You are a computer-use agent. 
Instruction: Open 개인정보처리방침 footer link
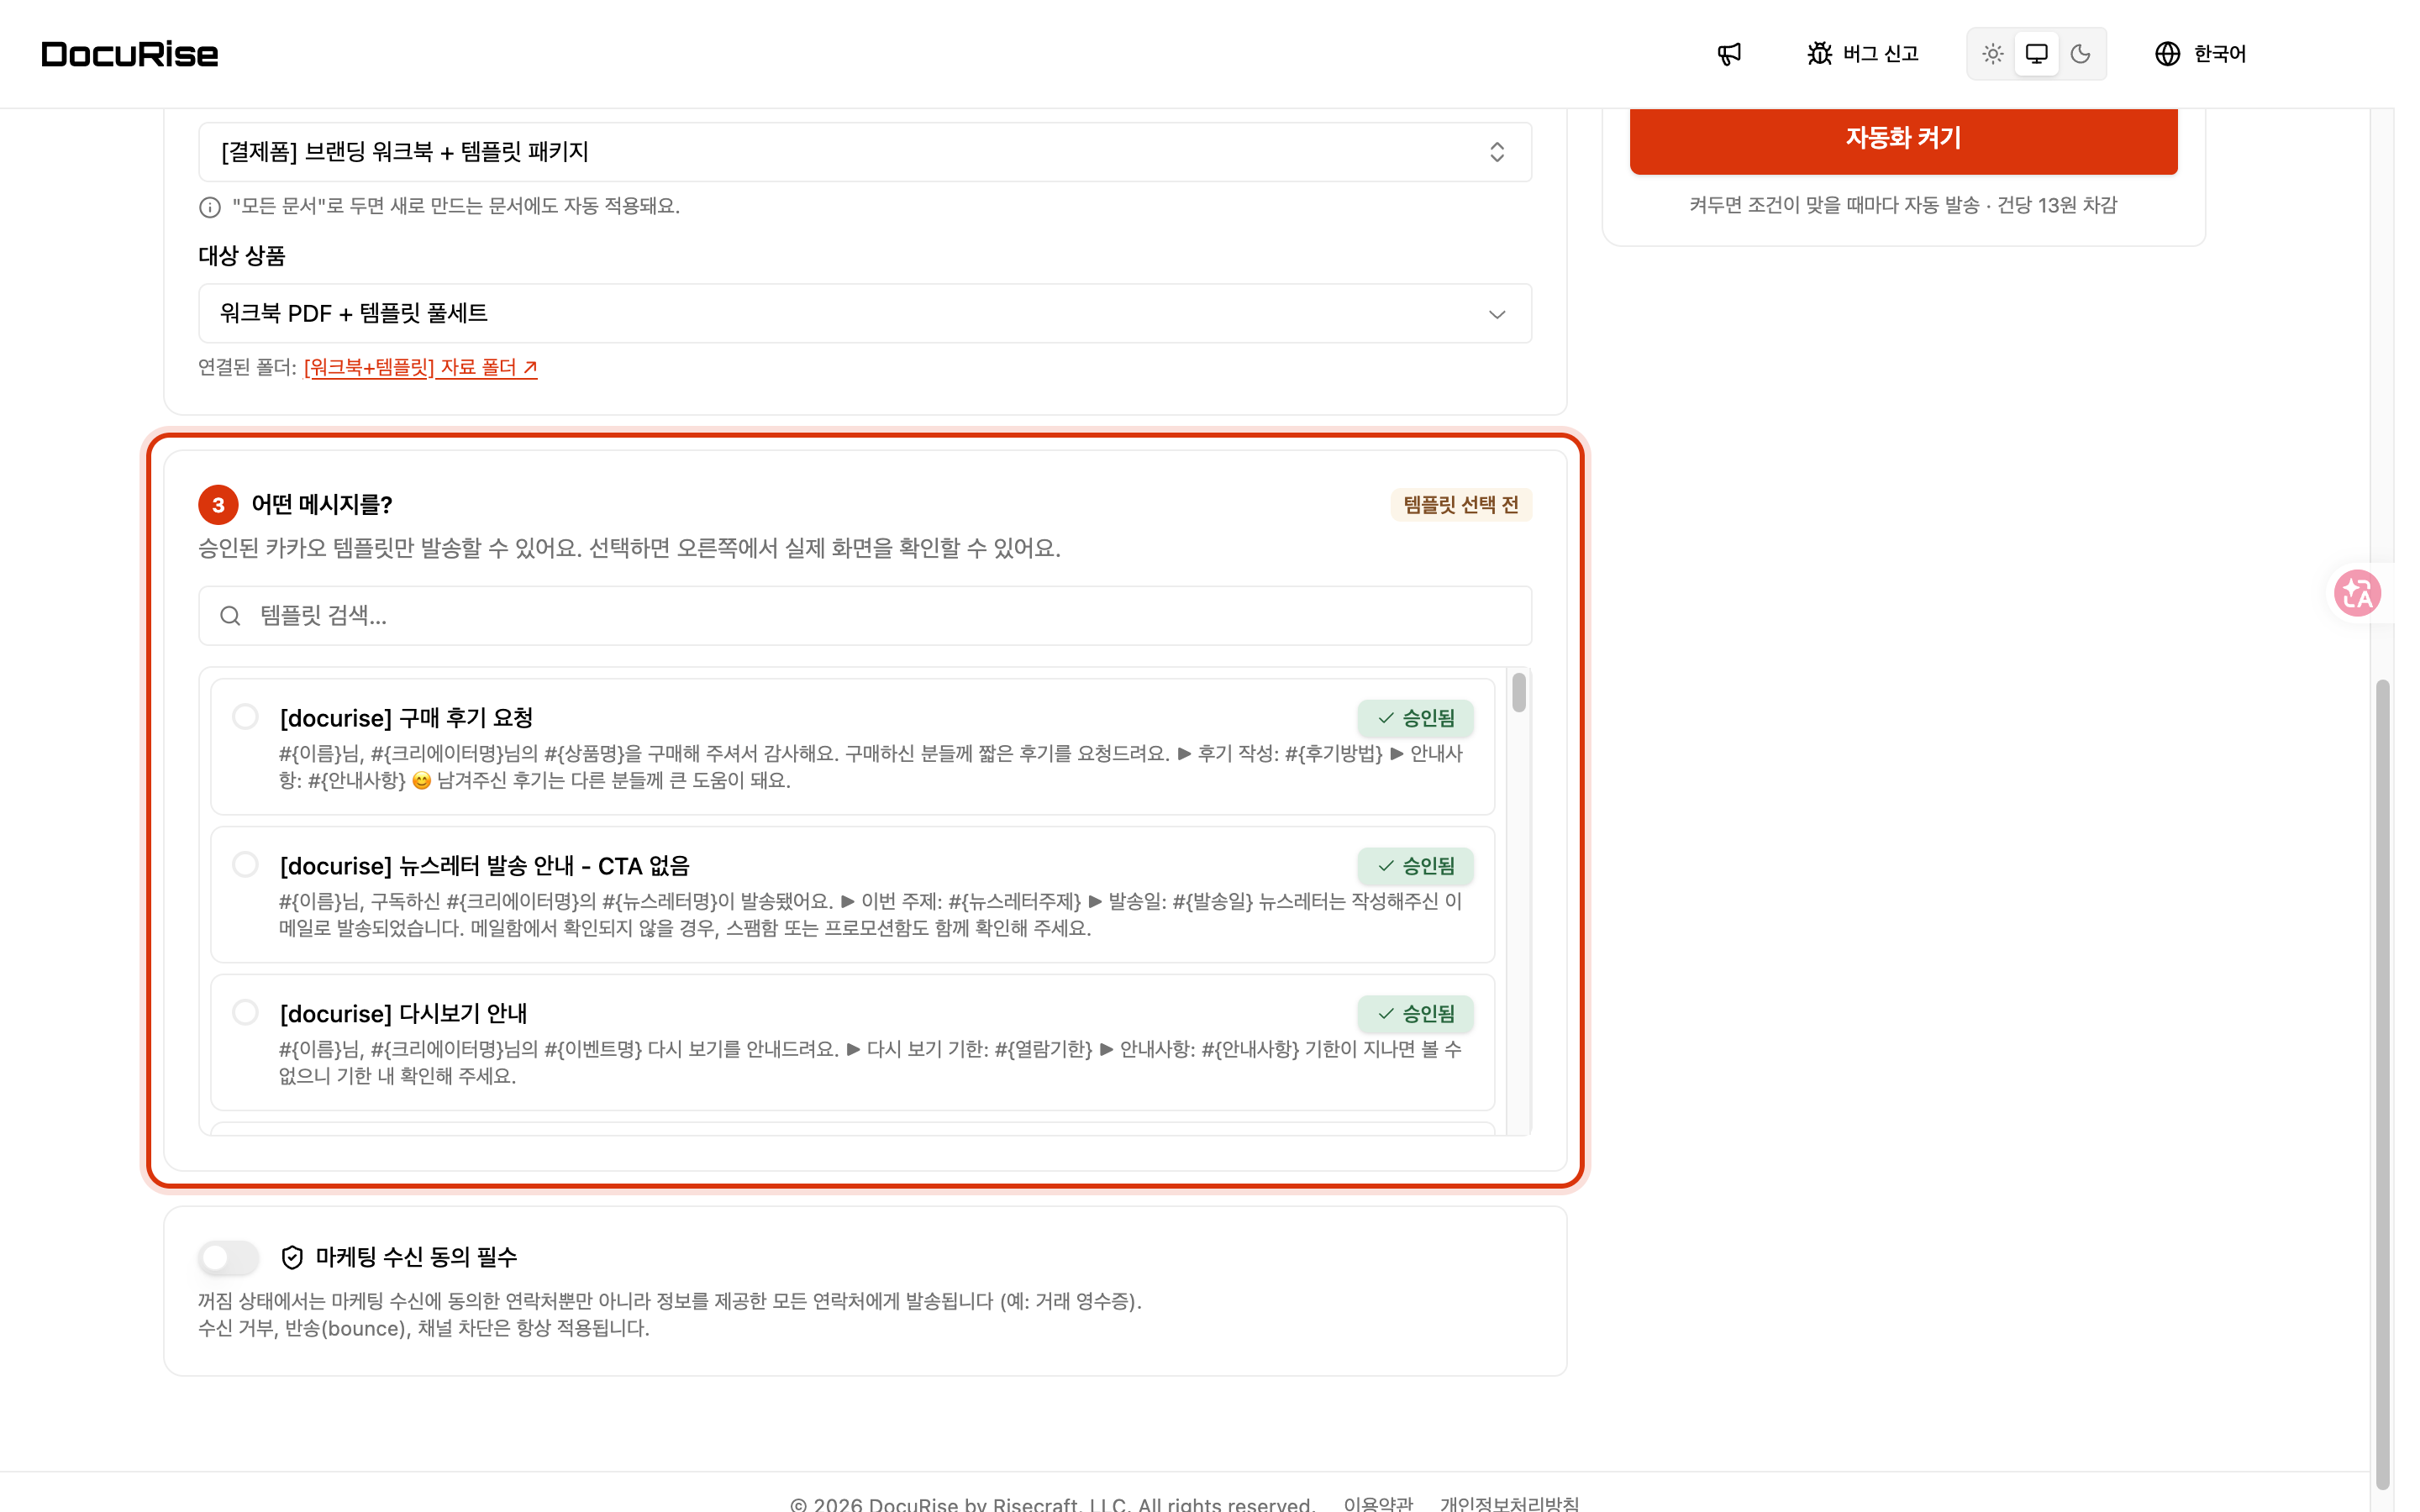[x=1509, y=1502]
